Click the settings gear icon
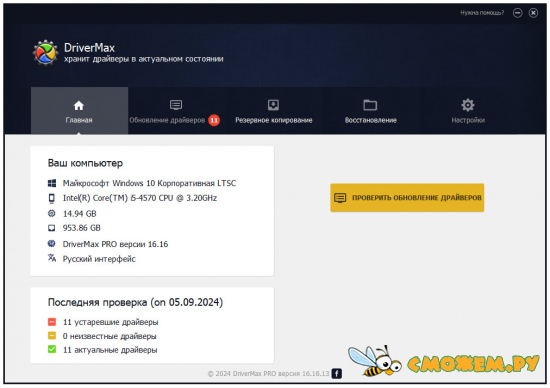This screenshot has width=550, height=388. click(x=468, y=105)
